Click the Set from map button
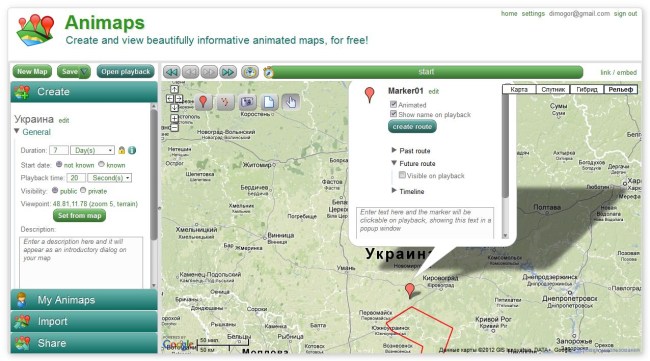 (x=80, y=216)
